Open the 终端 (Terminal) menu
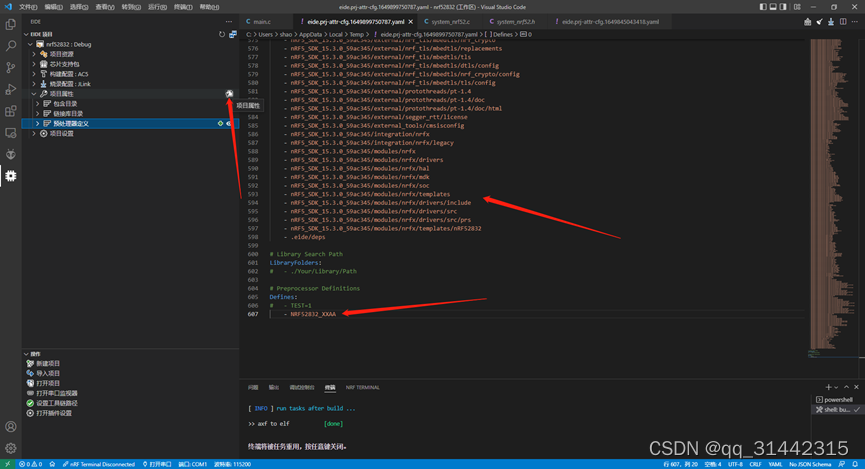 [x=183, y=7]
